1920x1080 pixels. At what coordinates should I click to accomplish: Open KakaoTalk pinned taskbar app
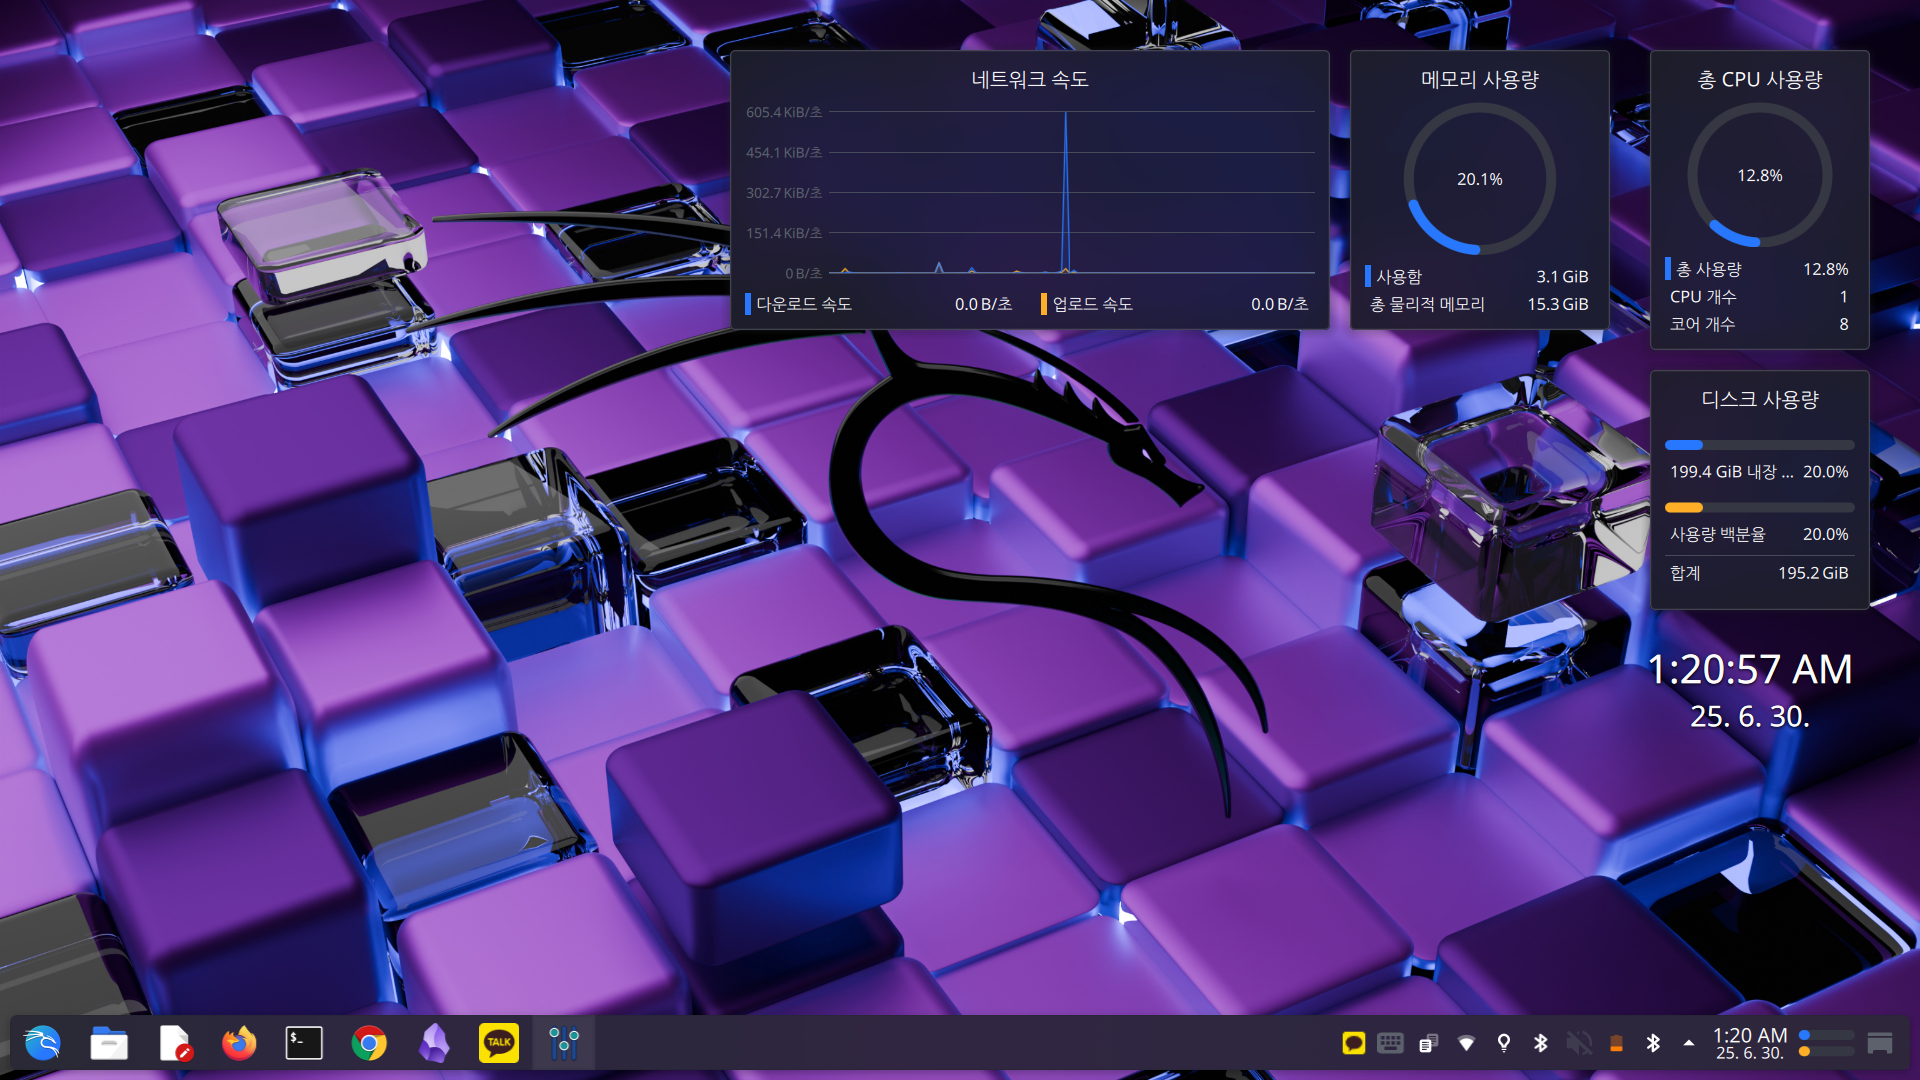point(499,1043)
